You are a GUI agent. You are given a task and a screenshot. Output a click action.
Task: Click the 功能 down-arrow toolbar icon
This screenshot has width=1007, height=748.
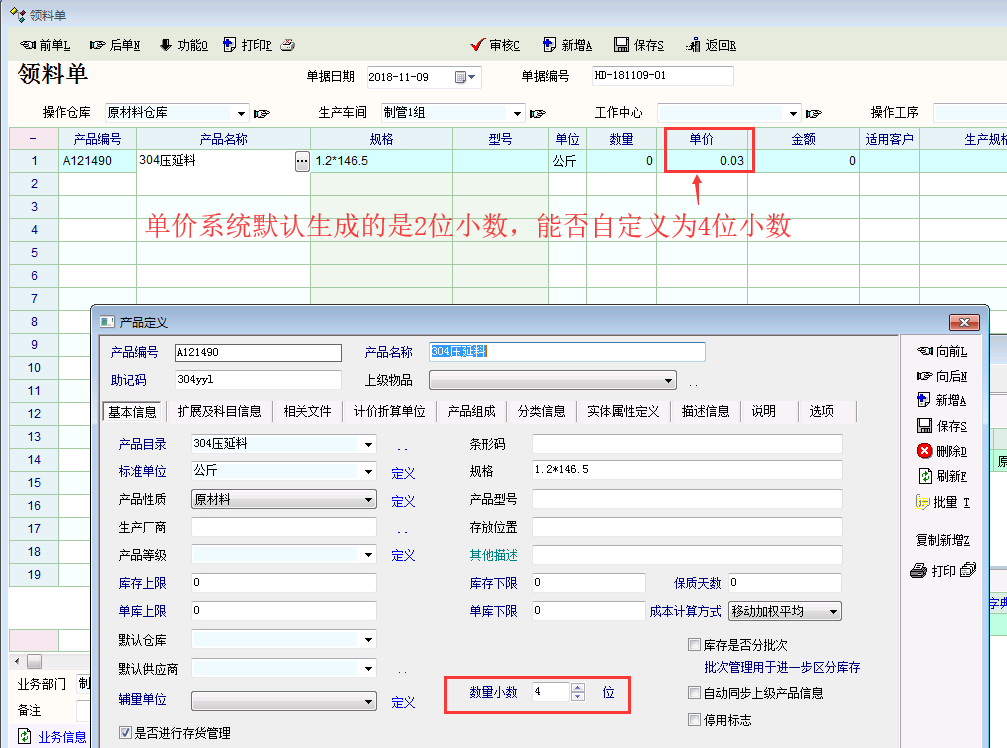(165, 45)
